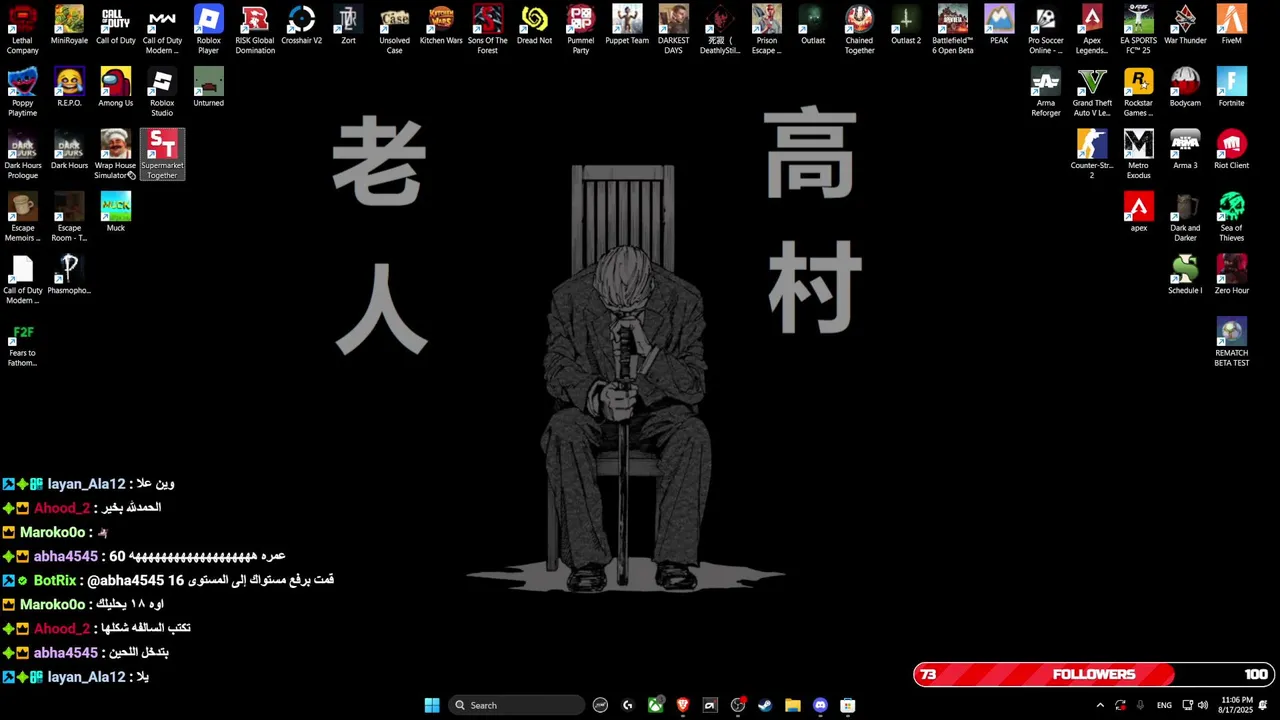The height and width of the screenshot is (720, 1280).
Task: Click the ENG language indicator
Action: (x=1164, y=705)
